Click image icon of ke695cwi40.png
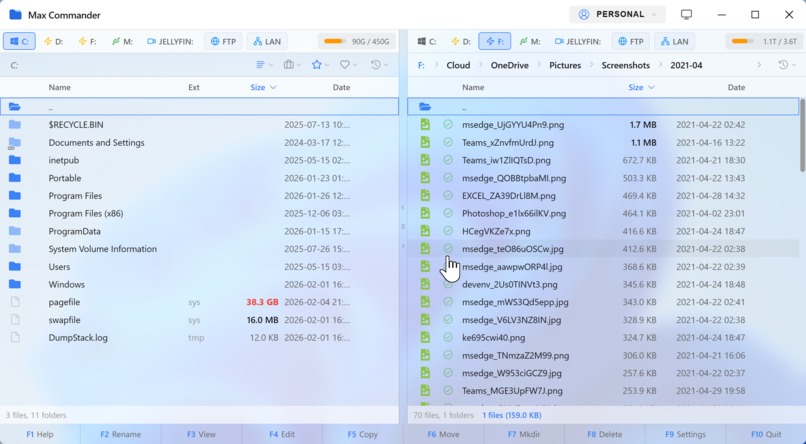 pyautogui.click(x=425, y=338)
